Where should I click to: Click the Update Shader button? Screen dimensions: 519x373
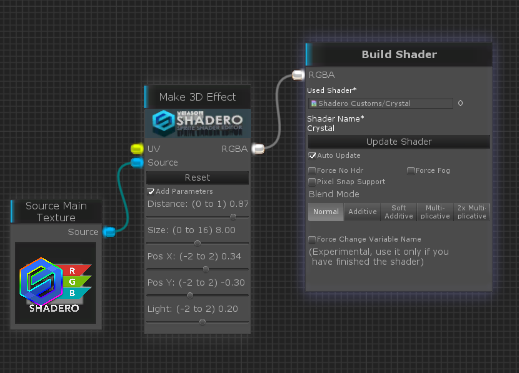coord(399,142)
